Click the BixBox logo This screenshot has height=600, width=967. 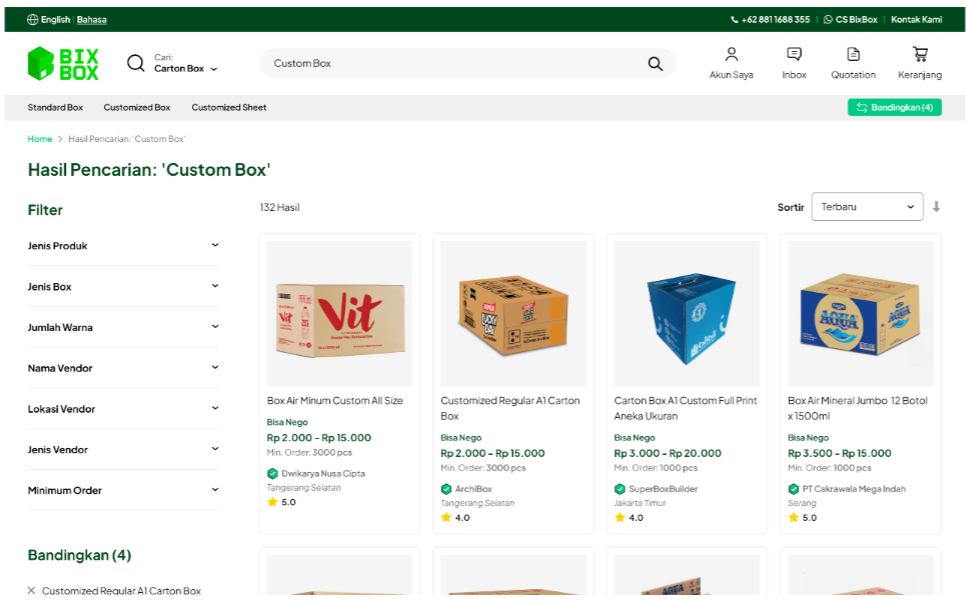(63, 63)
